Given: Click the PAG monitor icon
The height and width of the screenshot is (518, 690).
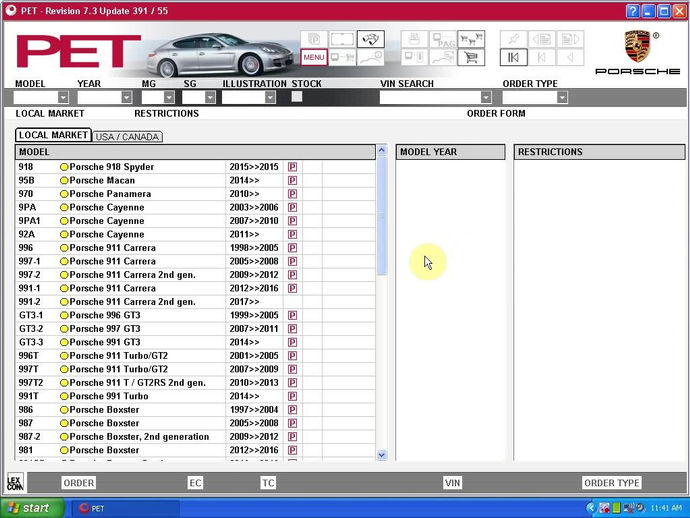Looking at the screenshot, I should point(443,39).
